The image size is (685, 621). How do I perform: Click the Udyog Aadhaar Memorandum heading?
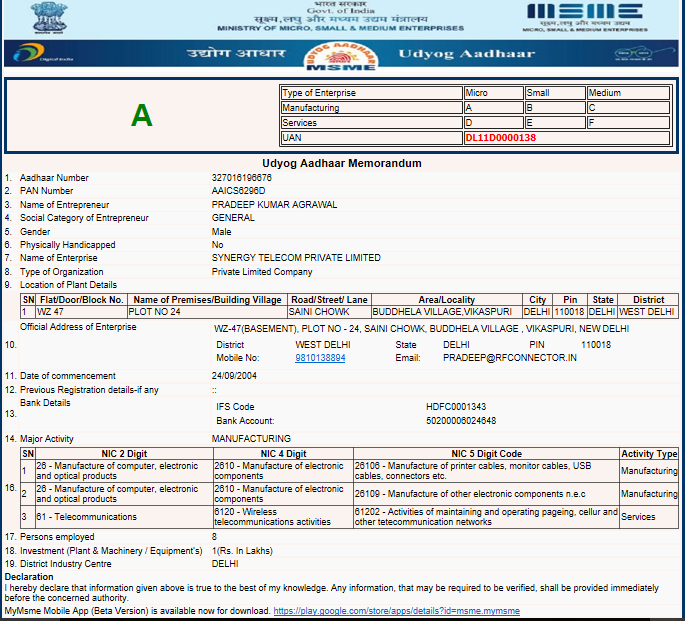click(342, 163)
